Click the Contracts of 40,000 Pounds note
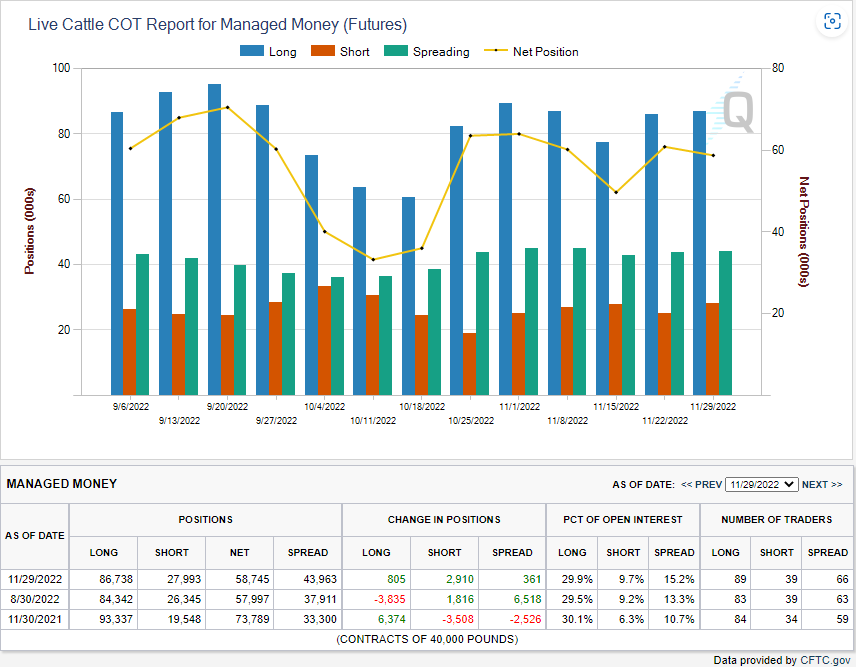Image resolution: width=856 pixels, height=667 pixels. pos(427,639)
